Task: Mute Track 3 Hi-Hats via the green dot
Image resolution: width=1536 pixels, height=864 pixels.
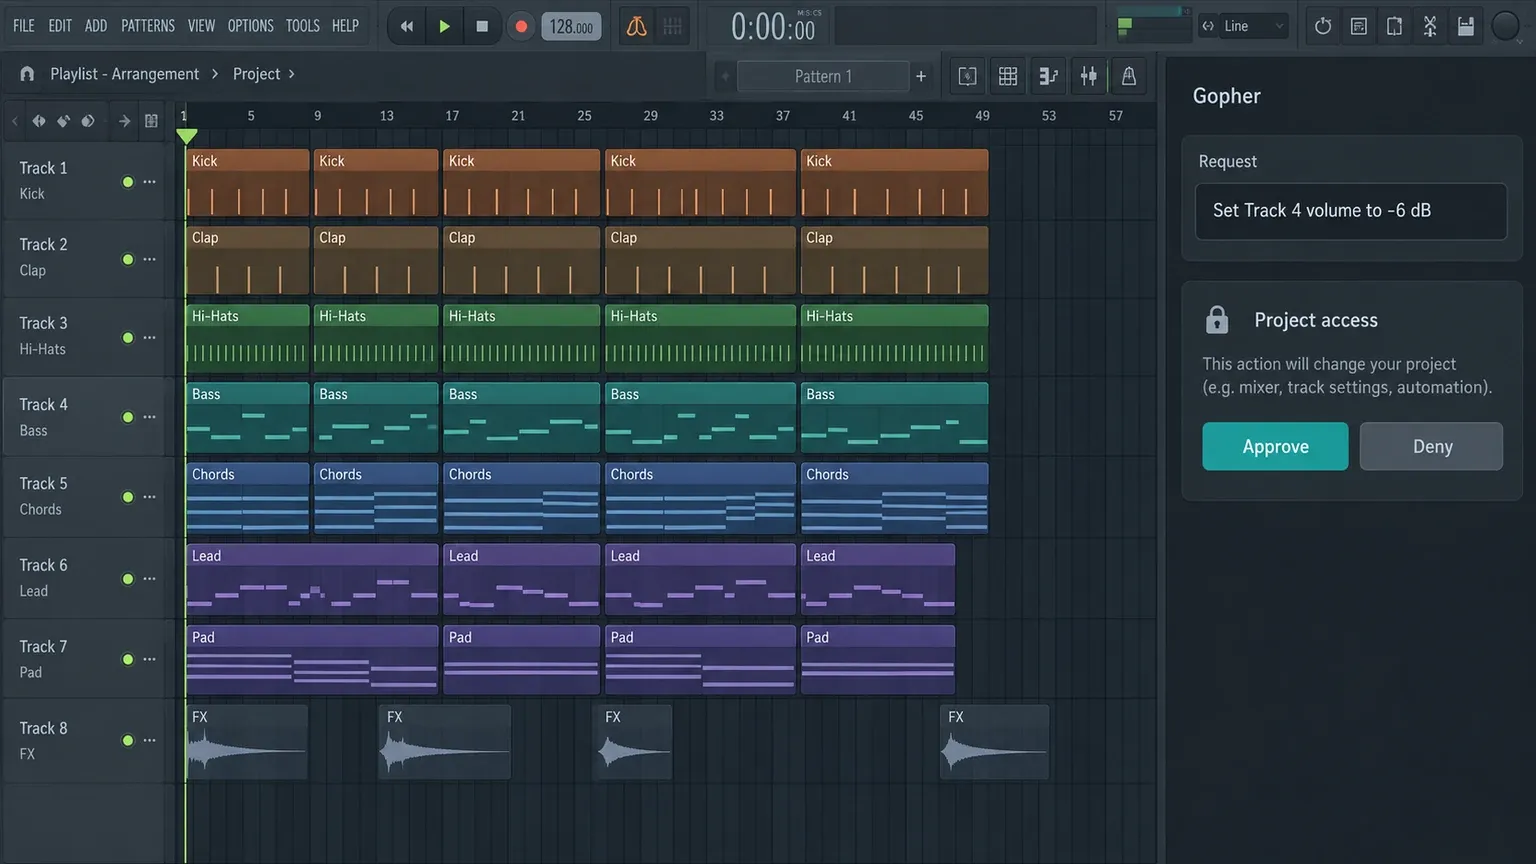Action: [128, 338]
